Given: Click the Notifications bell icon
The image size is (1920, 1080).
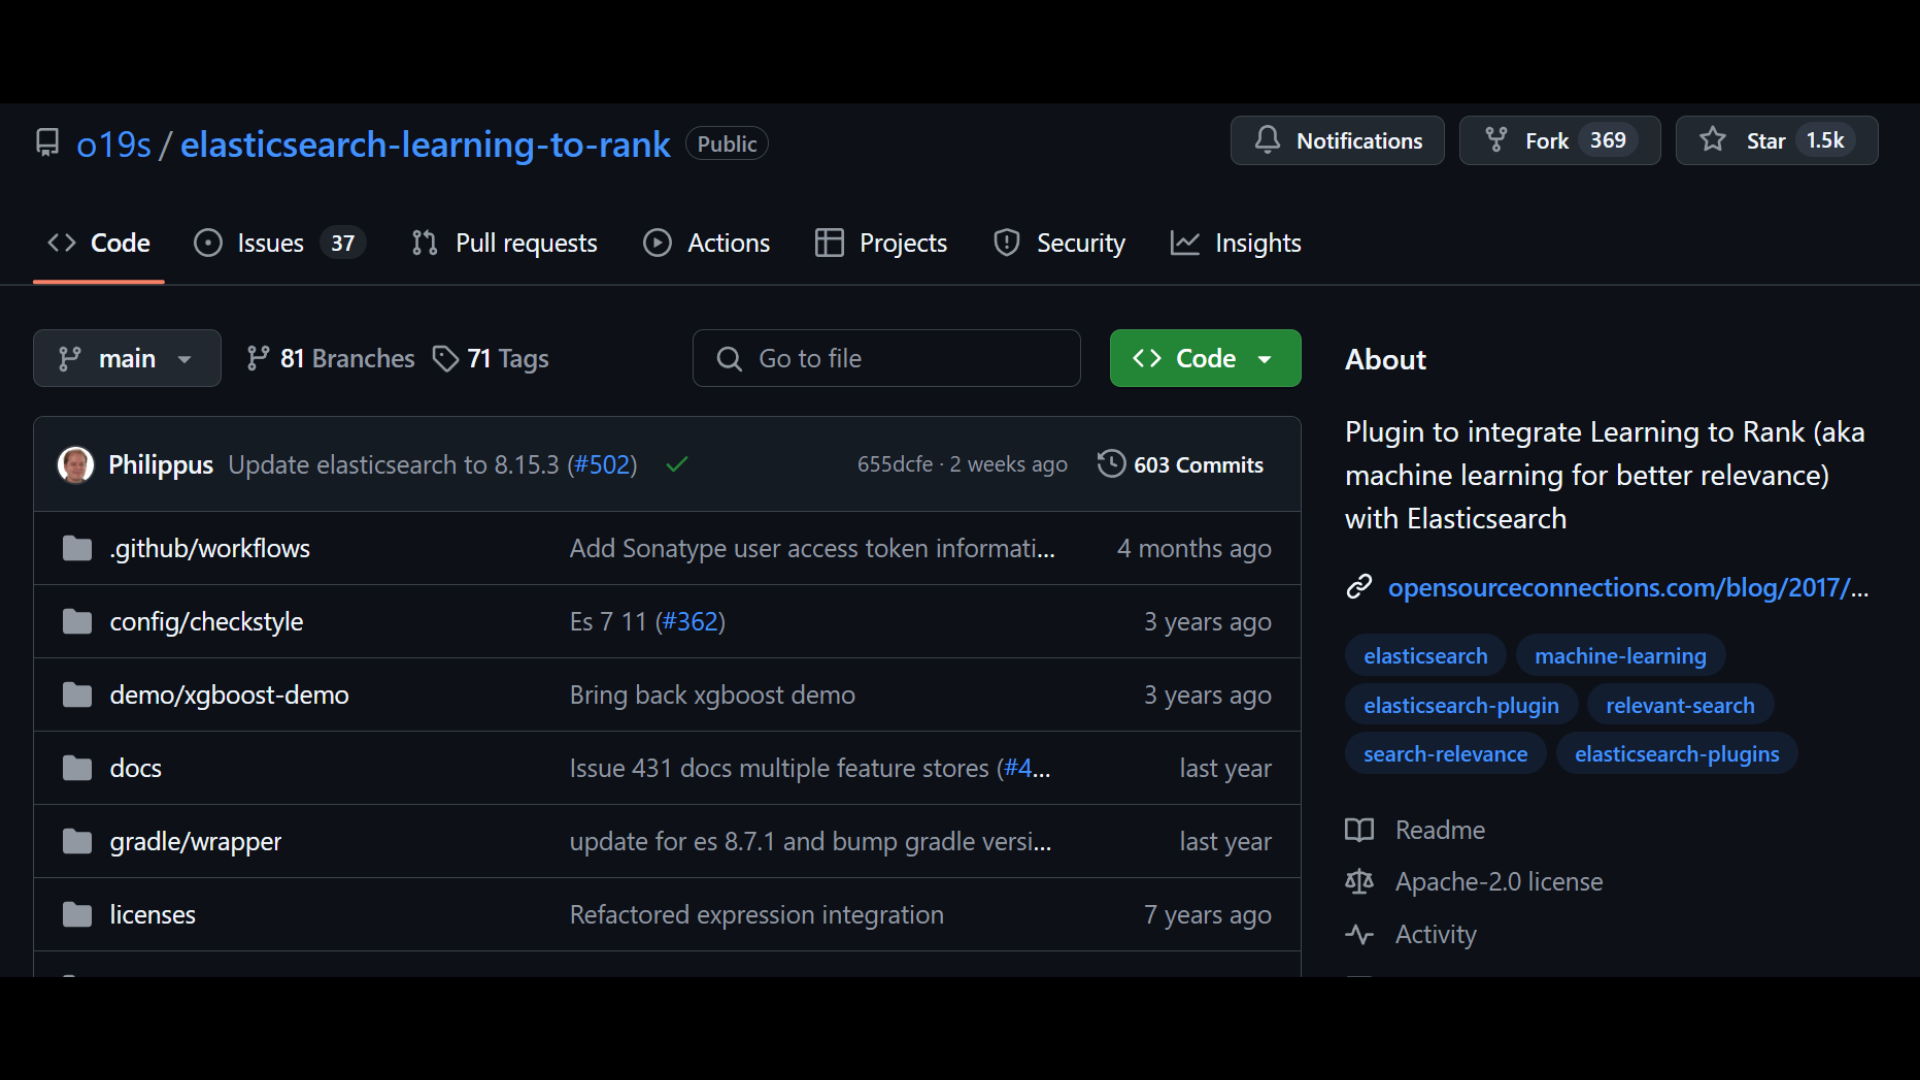Looking at the screenshot, I should pos(1267,140).
